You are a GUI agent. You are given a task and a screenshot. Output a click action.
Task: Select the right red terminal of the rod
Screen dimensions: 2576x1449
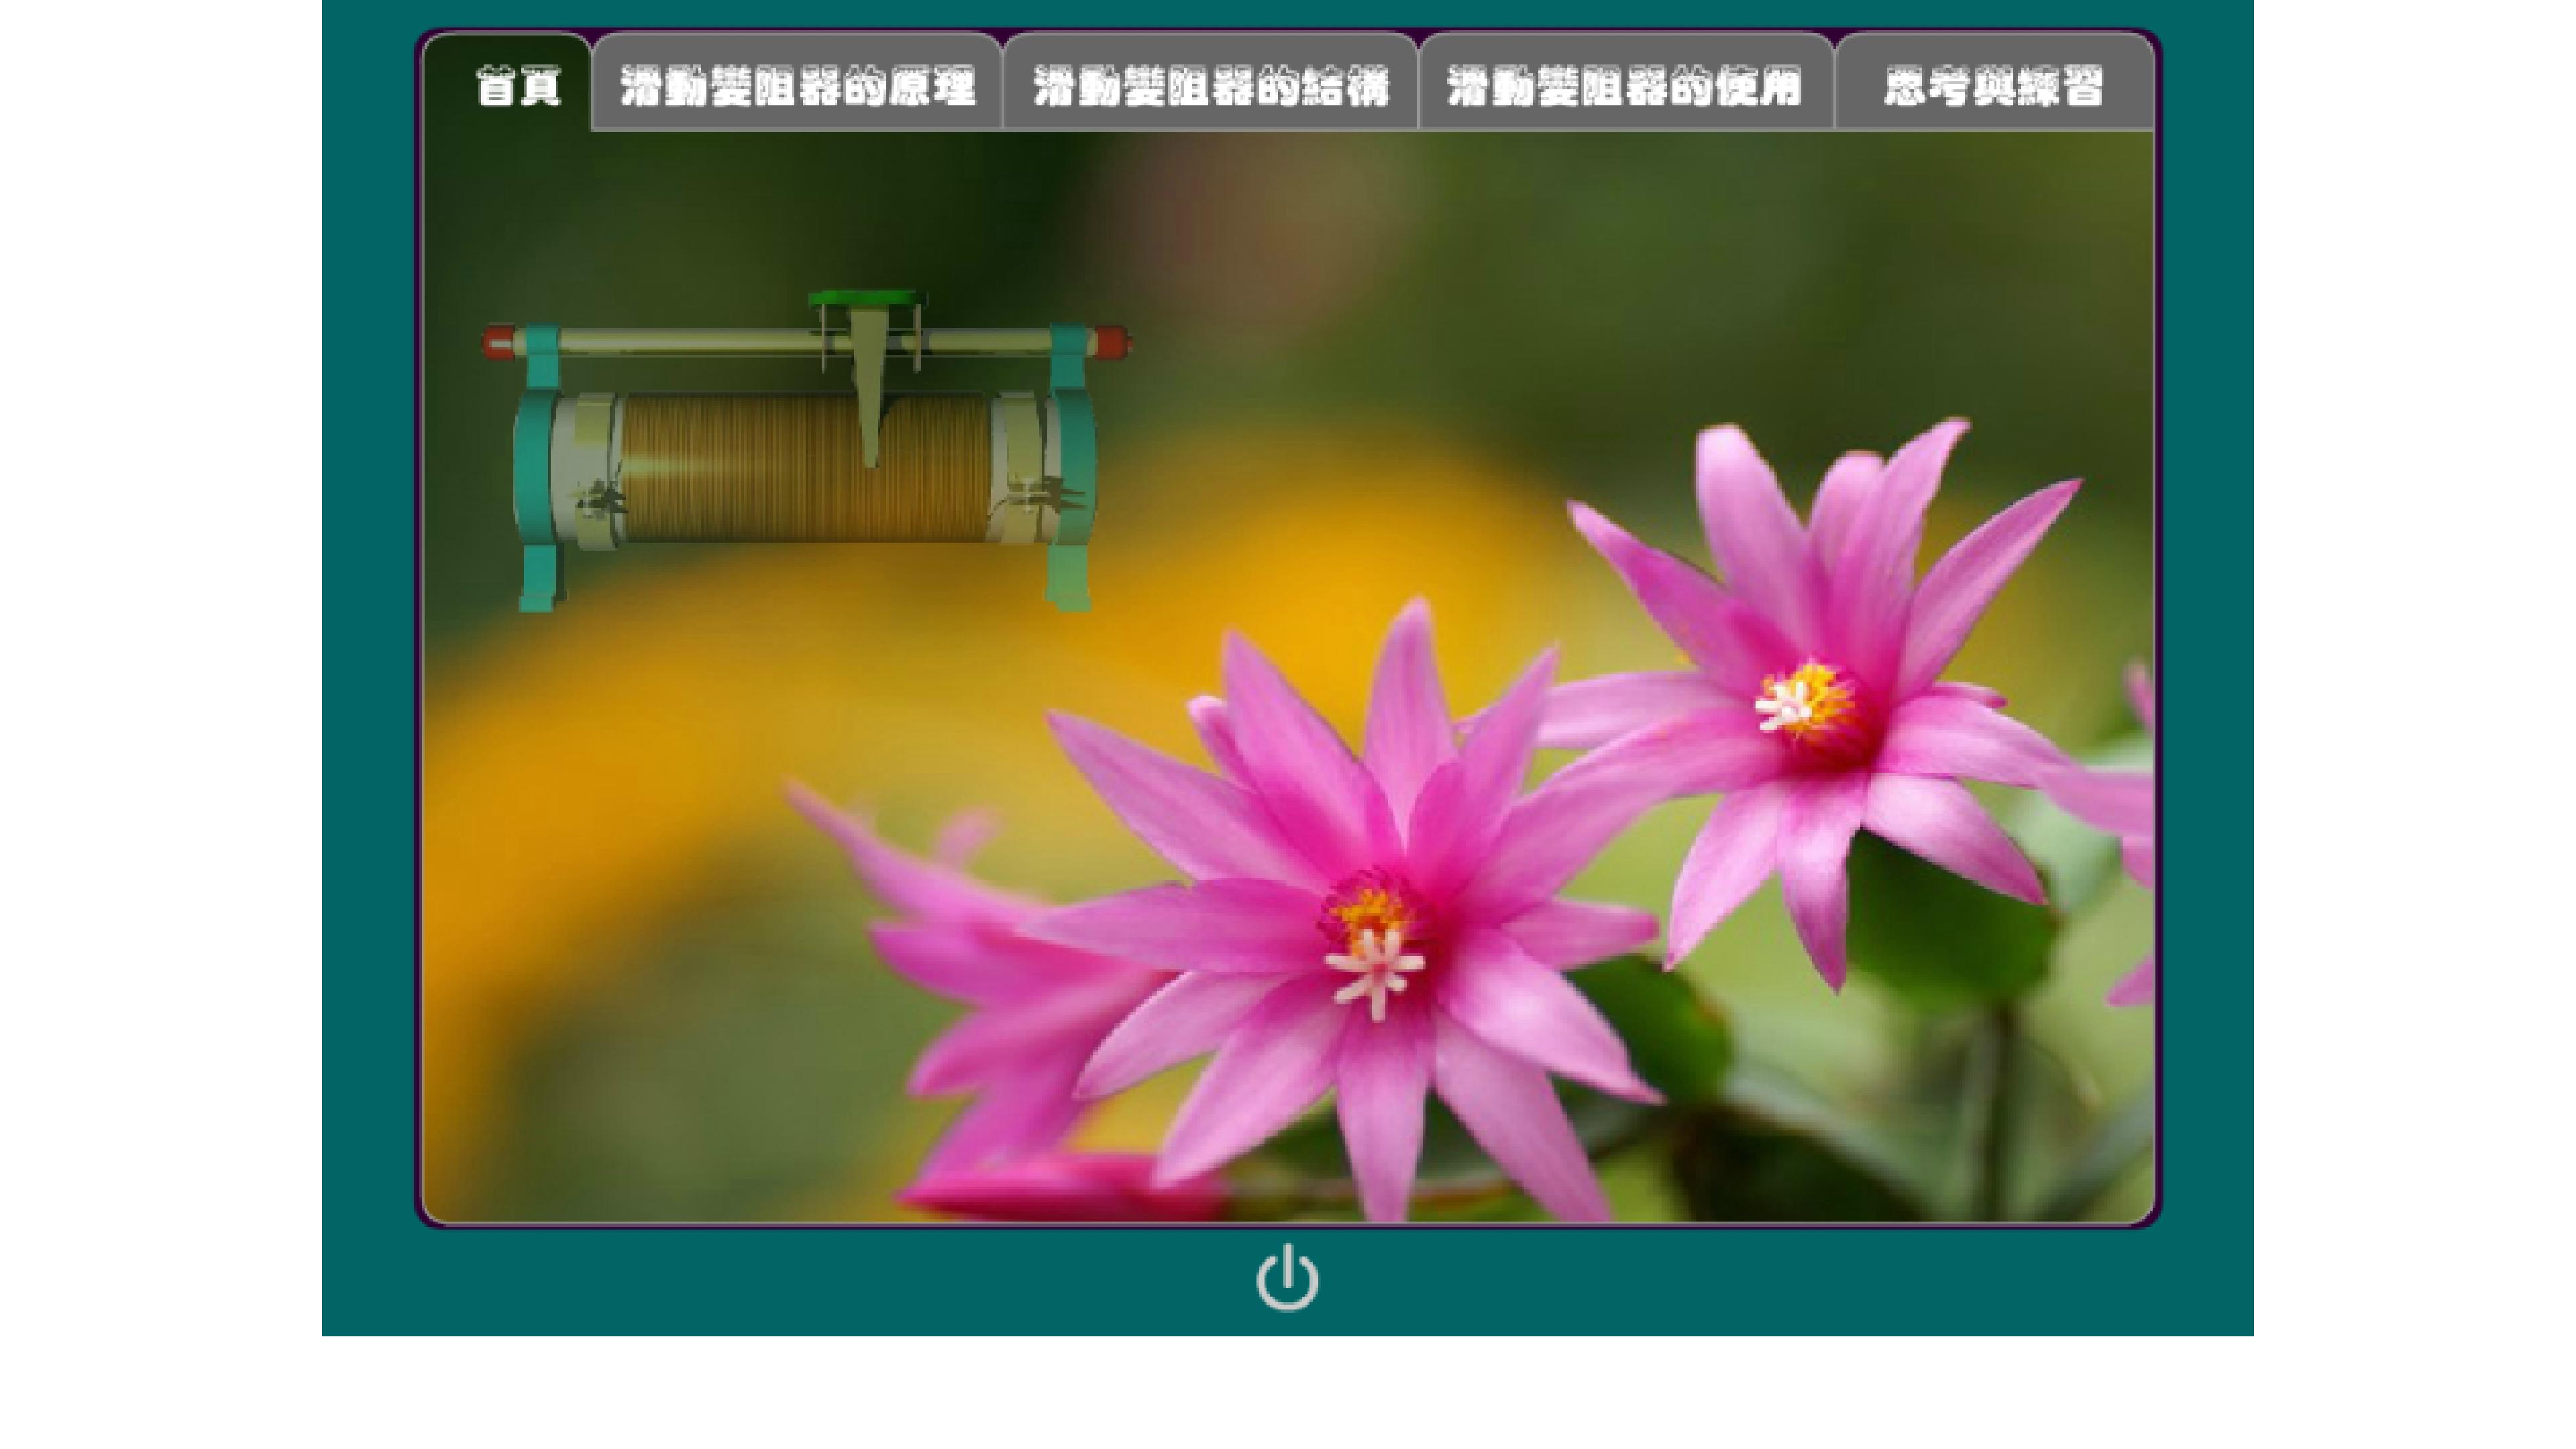[x=1111, y=342]
